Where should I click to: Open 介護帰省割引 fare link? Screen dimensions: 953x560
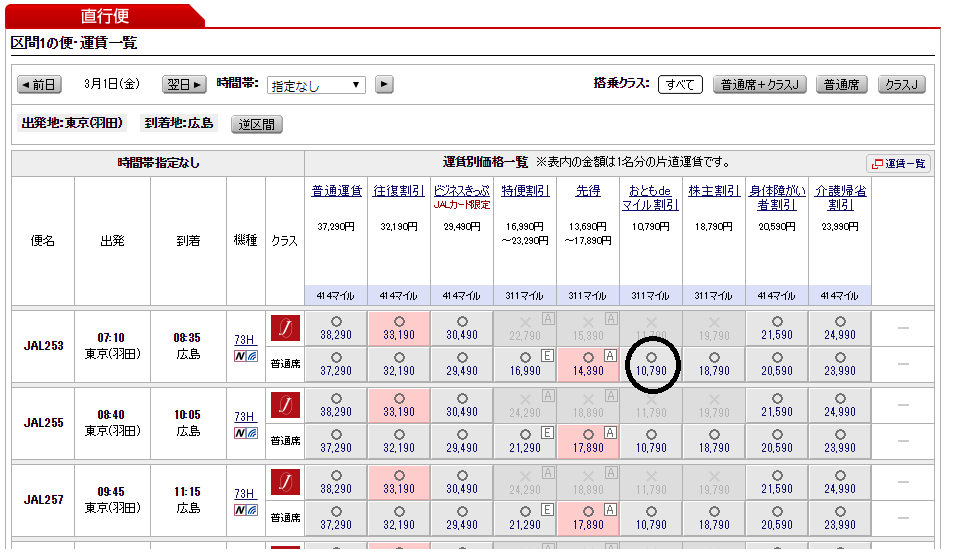[840, 198]
